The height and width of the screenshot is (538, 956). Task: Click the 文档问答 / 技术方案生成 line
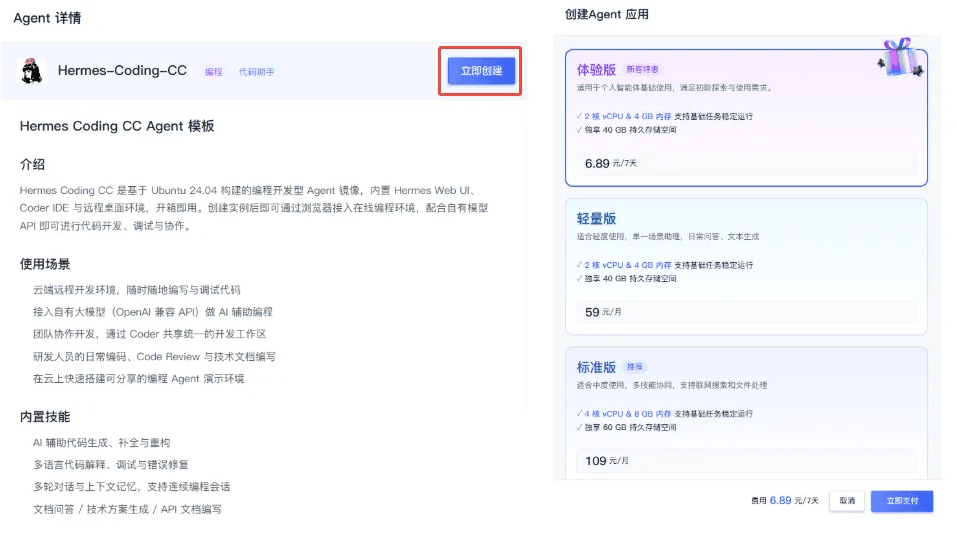click(127, 509)
